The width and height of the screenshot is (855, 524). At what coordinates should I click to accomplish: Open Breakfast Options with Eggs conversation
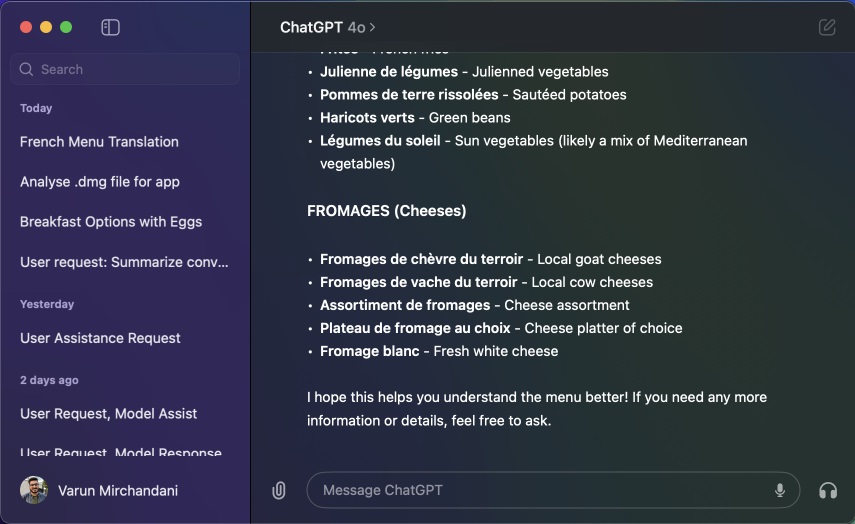pyautogui.click(x=111, y=222)
